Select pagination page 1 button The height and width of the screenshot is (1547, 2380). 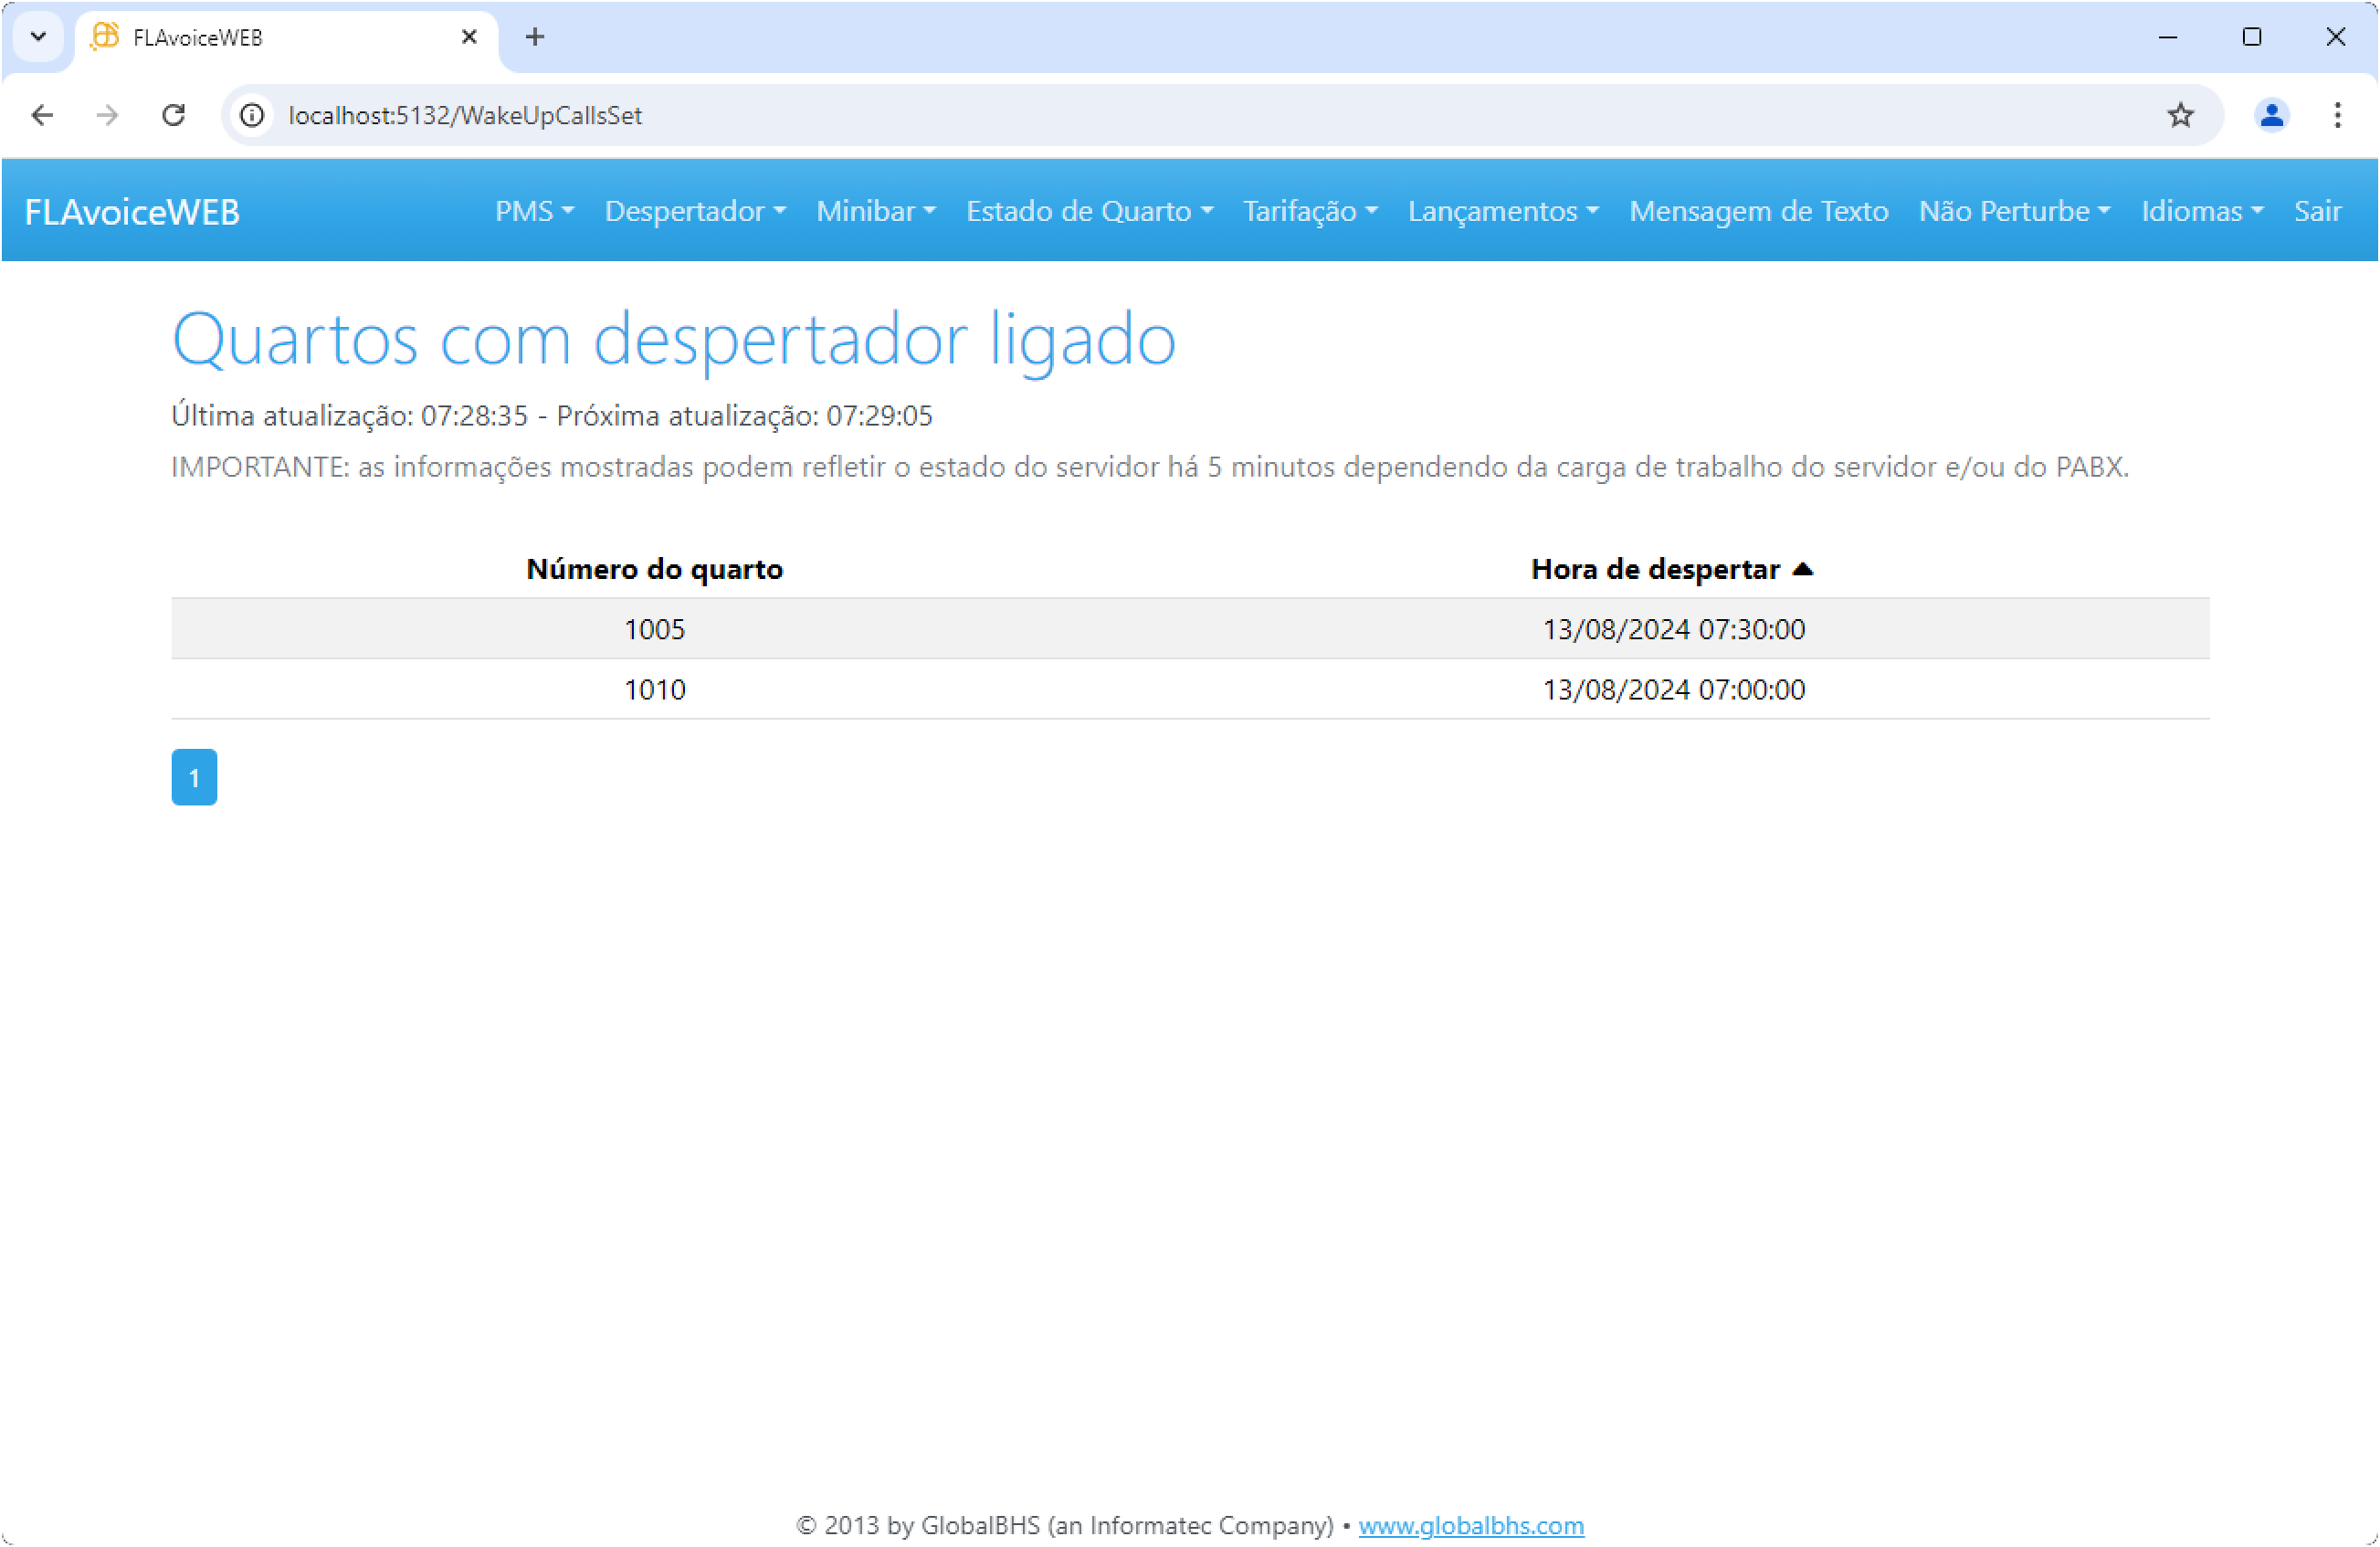(x=194, y=777)
